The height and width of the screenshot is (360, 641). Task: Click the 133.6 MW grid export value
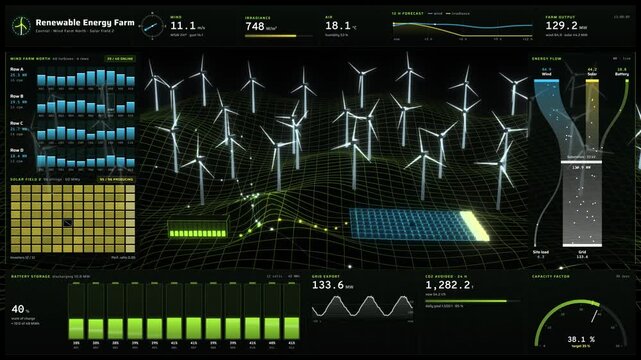(x=333, y=285)
